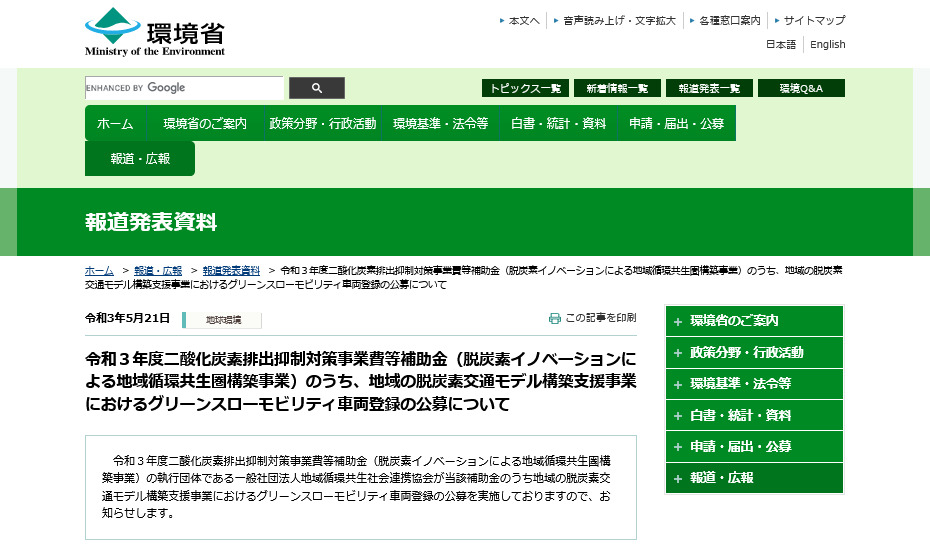Open the 環境Q&A button
The image size is (930, 556).
tap(801, 88)
